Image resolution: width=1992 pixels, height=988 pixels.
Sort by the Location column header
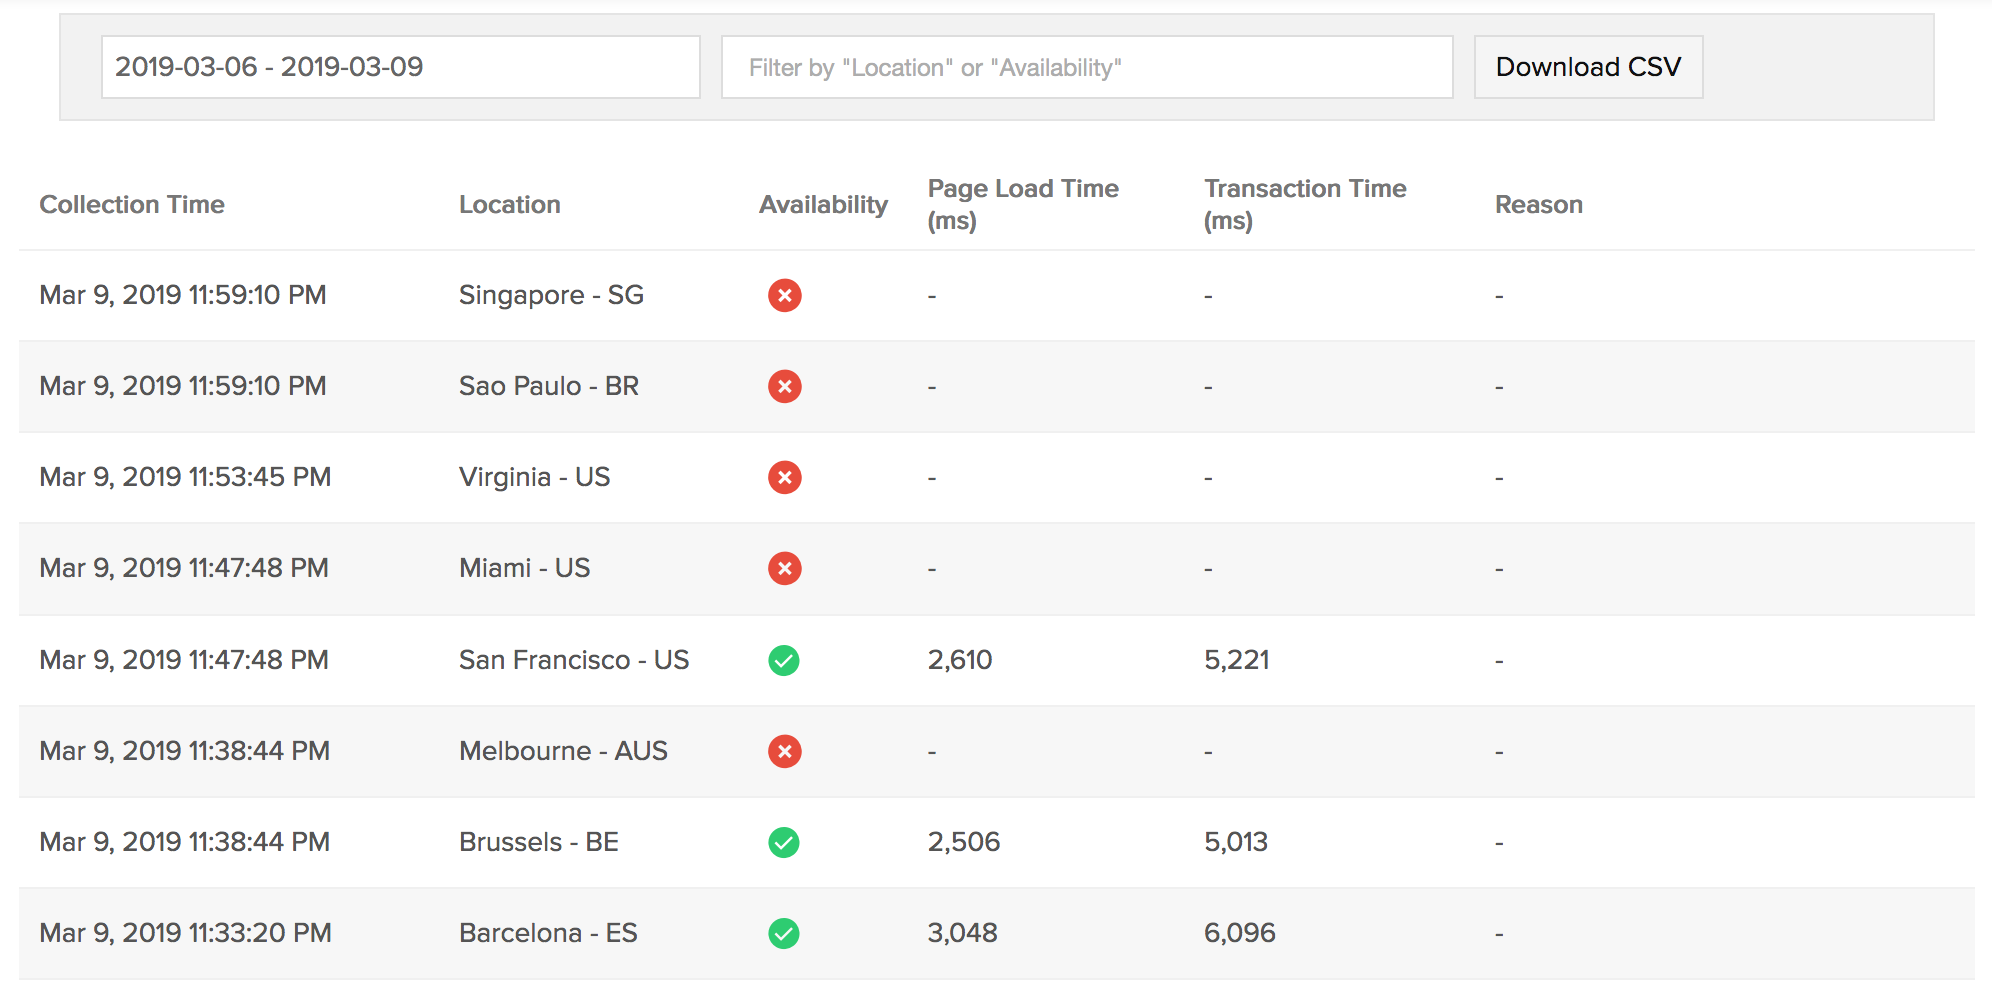pos(509,204)
